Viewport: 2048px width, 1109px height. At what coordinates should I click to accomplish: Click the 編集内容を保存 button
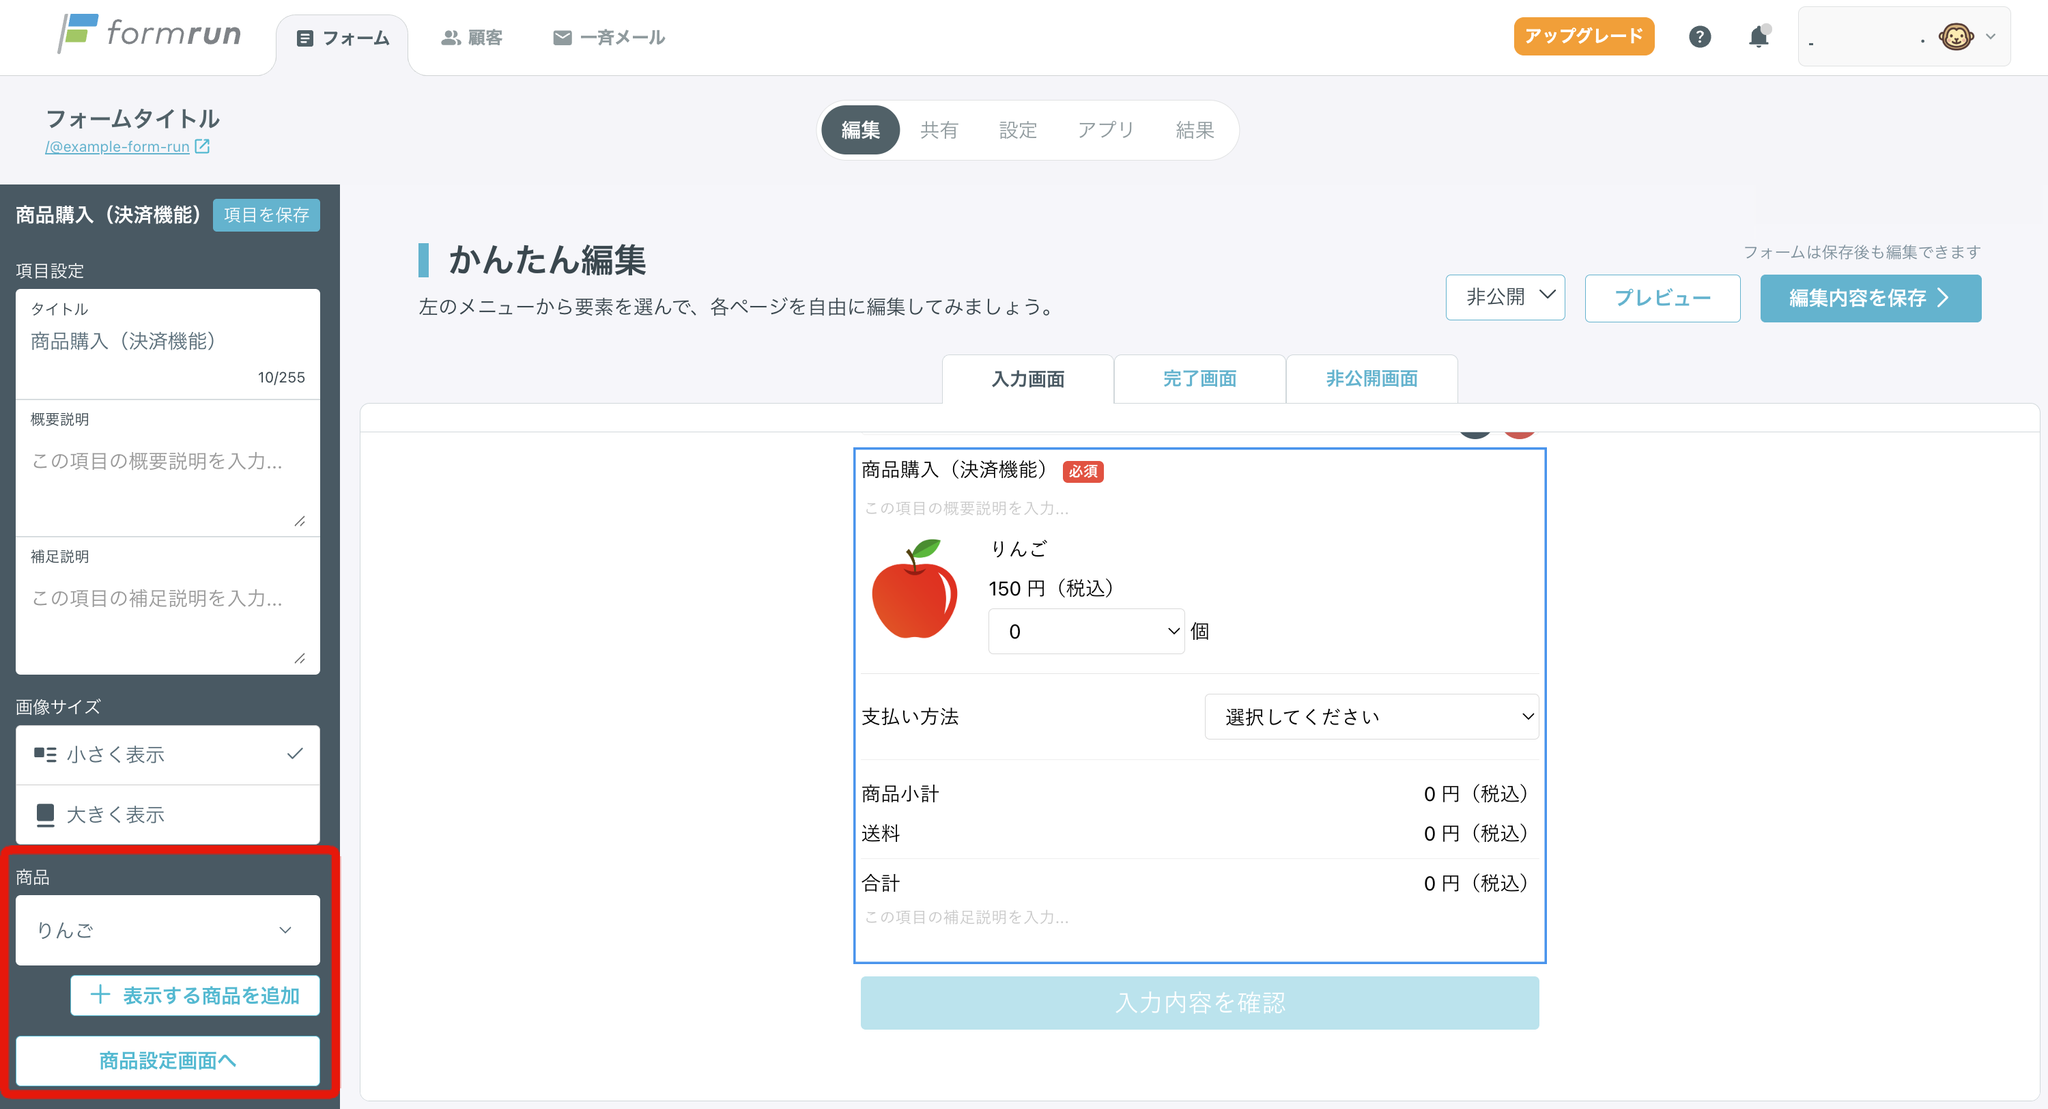(x=1870, y=298)
